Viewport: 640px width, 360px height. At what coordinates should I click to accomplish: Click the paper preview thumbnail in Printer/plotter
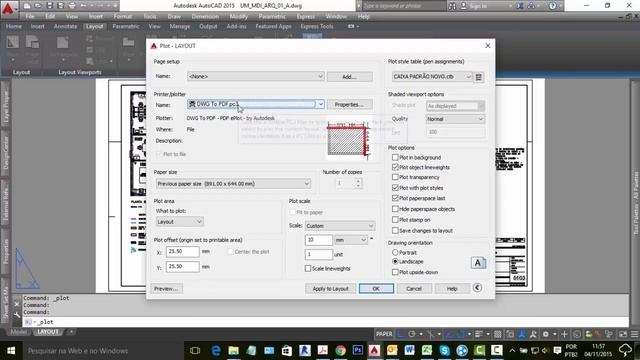coord(349,140)
